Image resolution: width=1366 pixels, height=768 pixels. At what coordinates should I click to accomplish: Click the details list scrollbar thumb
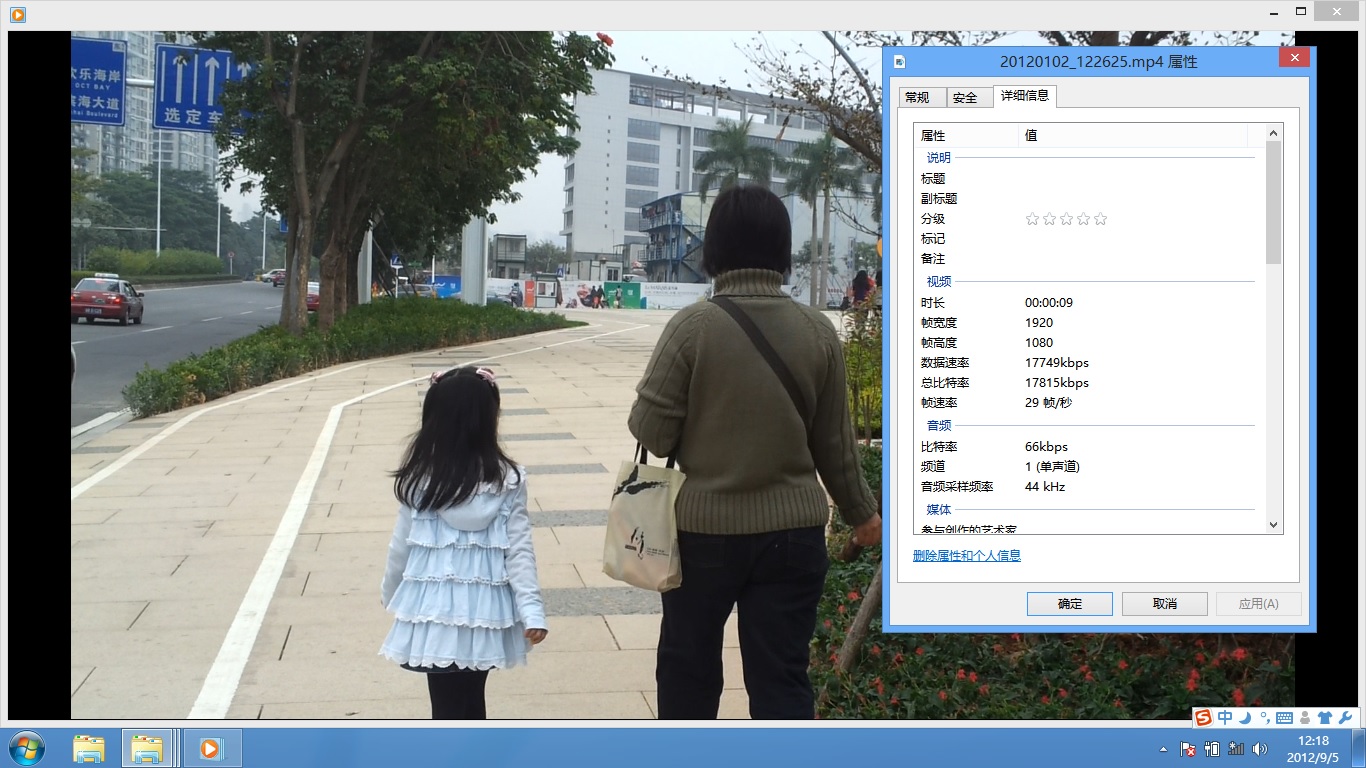(1273, 203)
